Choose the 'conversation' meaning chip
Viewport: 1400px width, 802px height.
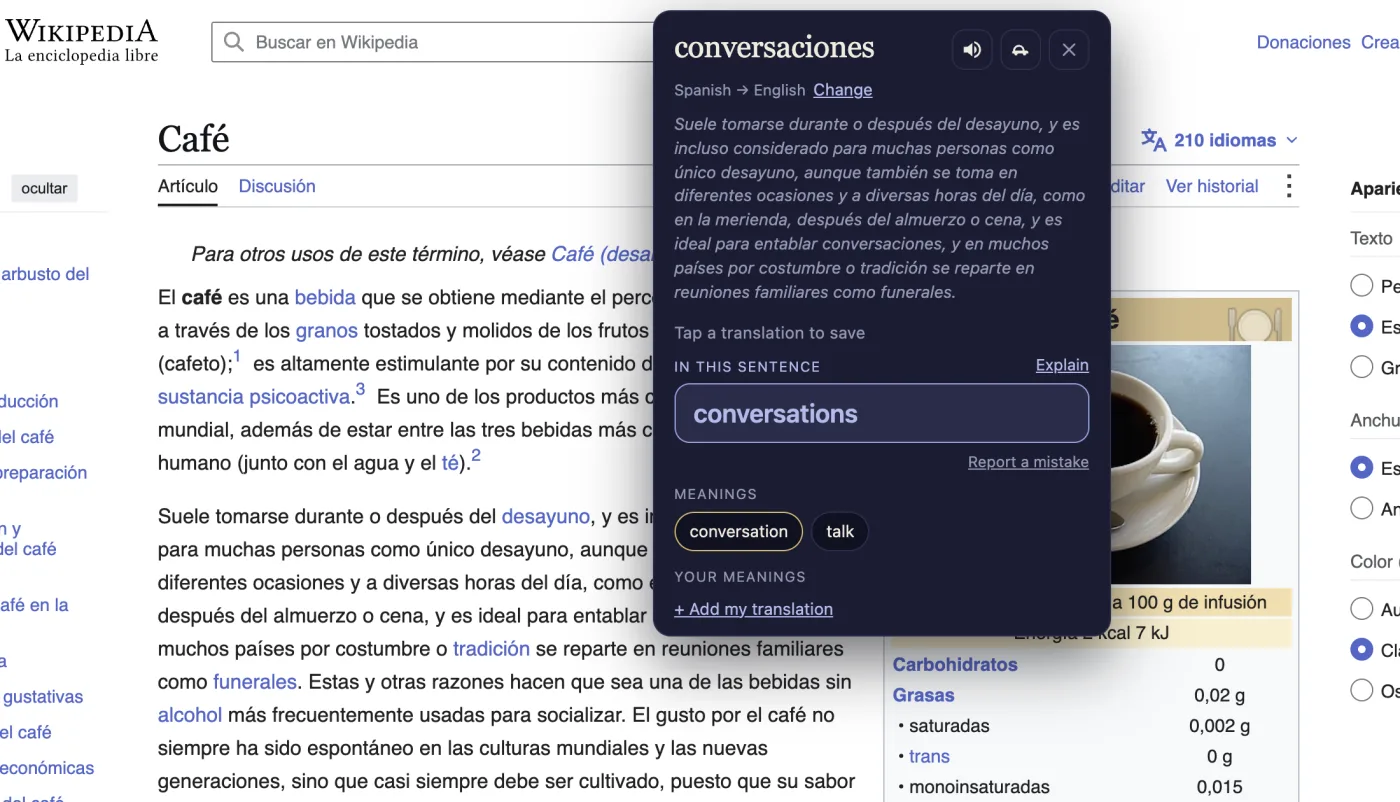[739, 532]
